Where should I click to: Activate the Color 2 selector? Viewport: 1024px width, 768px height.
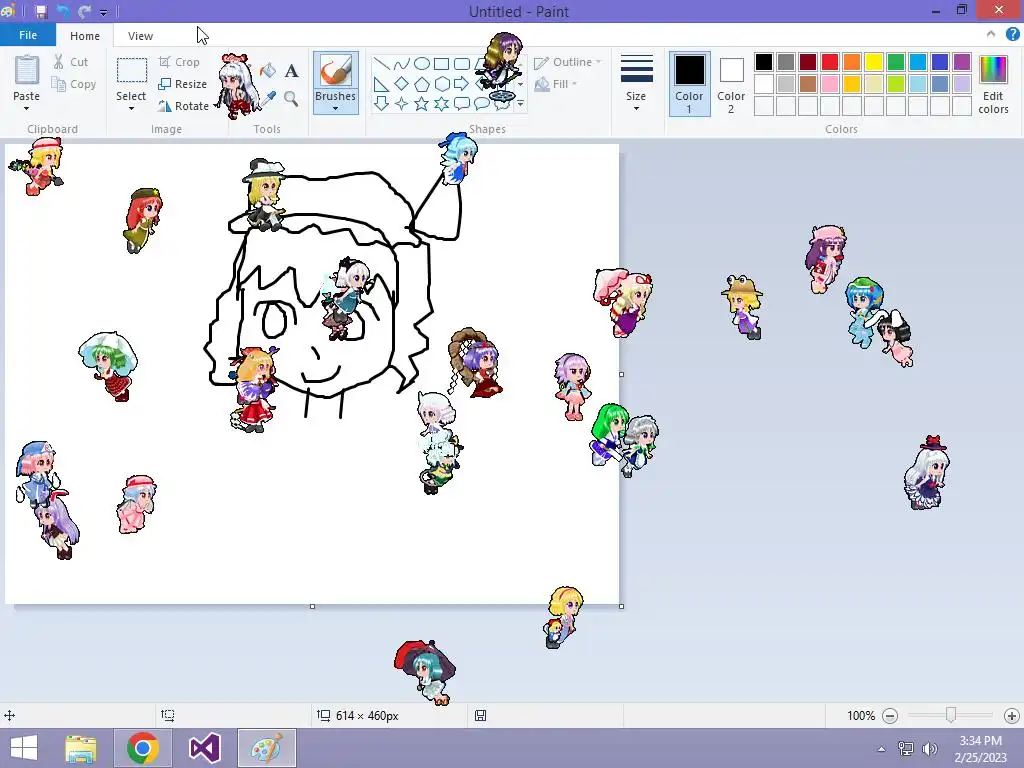[x=731, y=84]
